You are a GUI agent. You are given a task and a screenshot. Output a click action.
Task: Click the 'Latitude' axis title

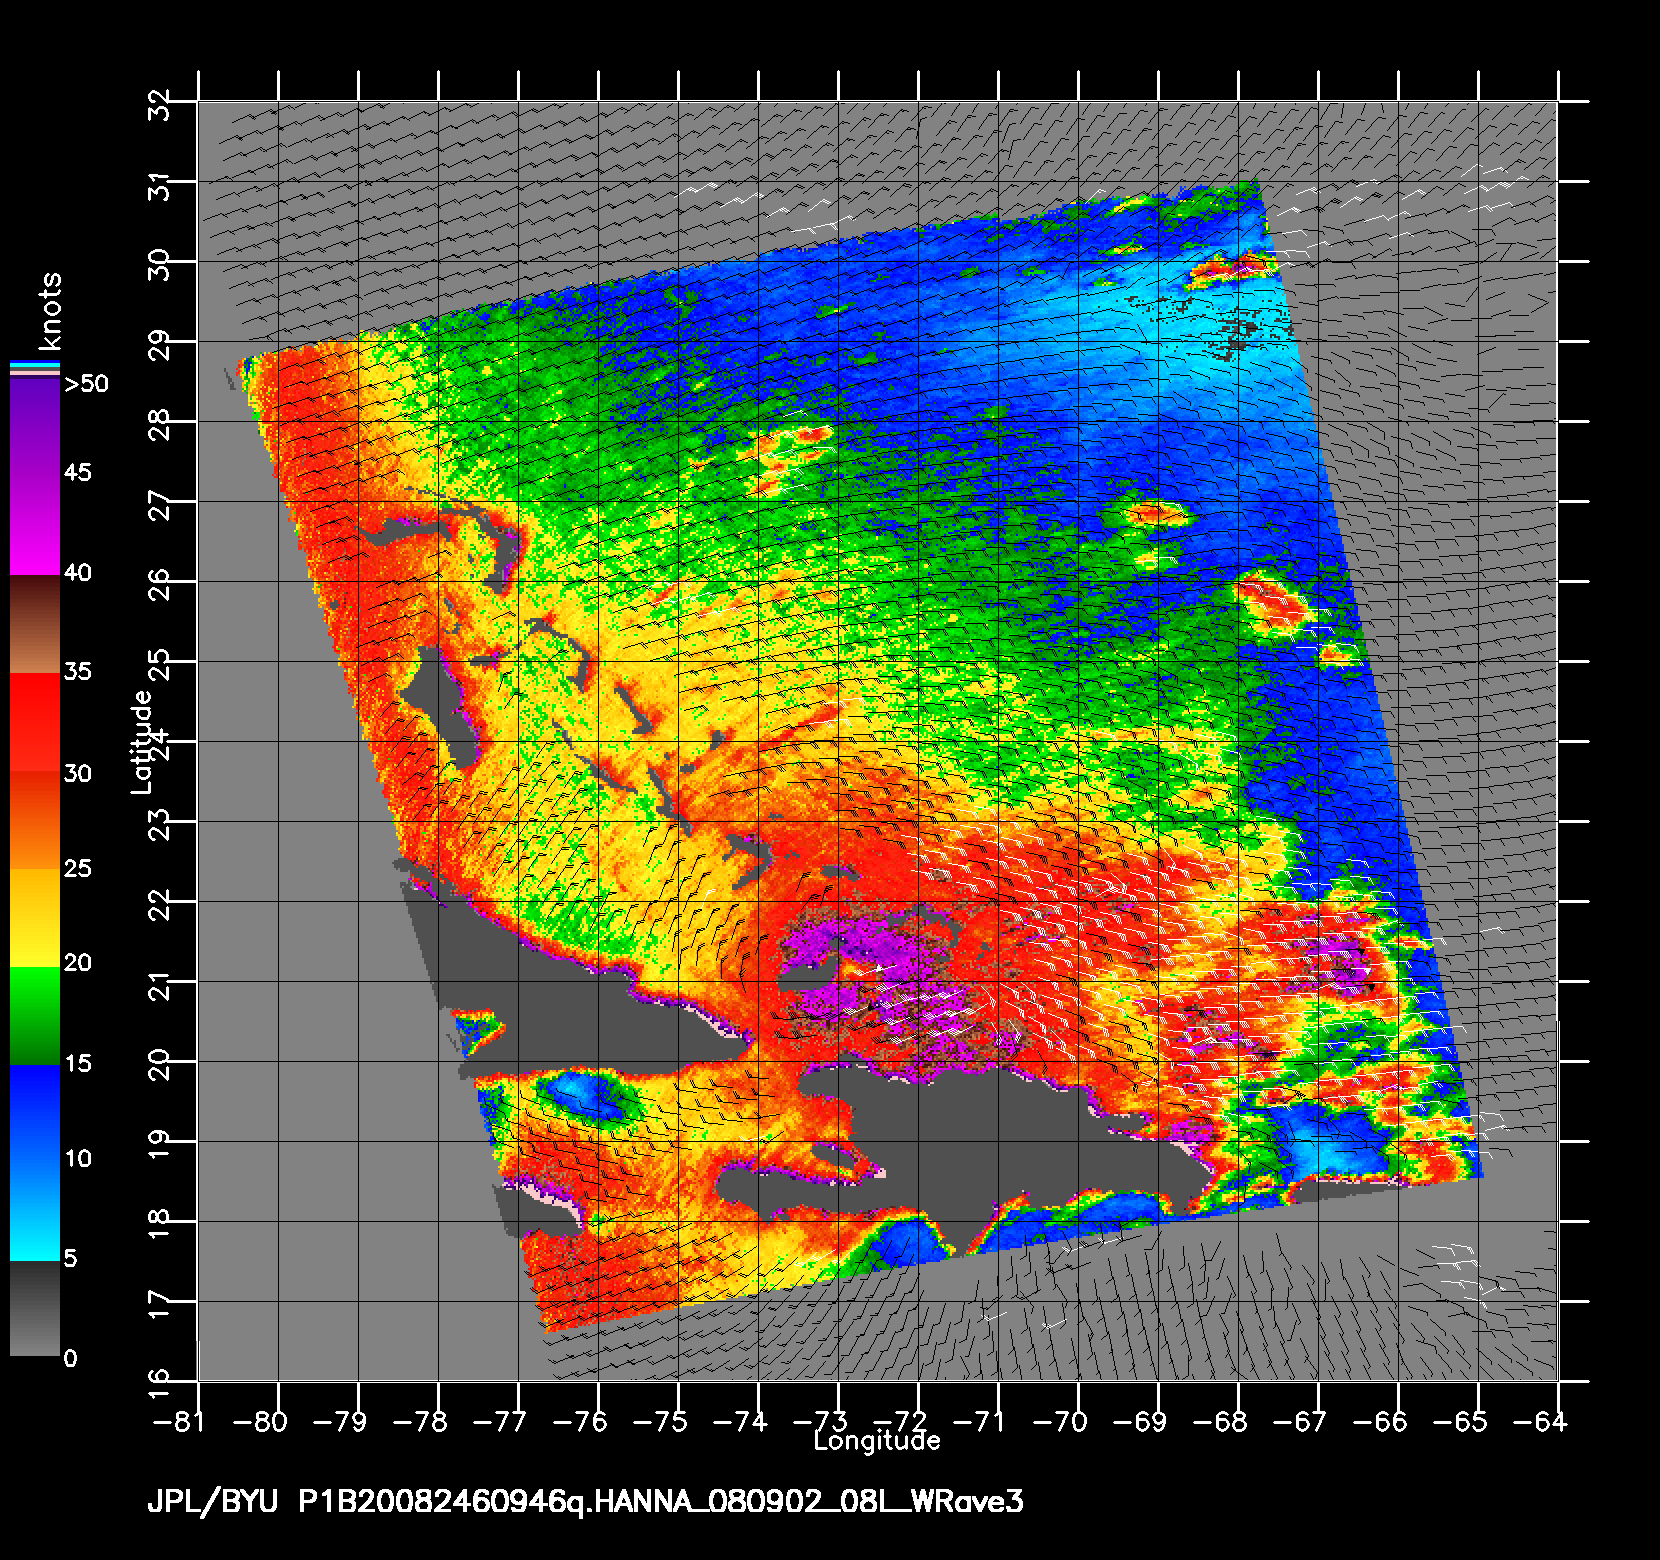click(141, 742)
